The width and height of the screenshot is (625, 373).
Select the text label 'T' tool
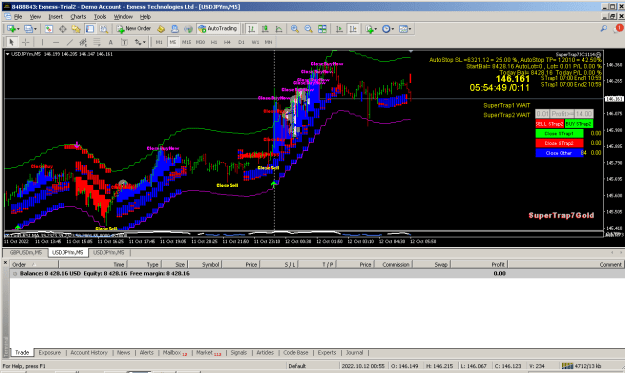[x=124, y=42]
